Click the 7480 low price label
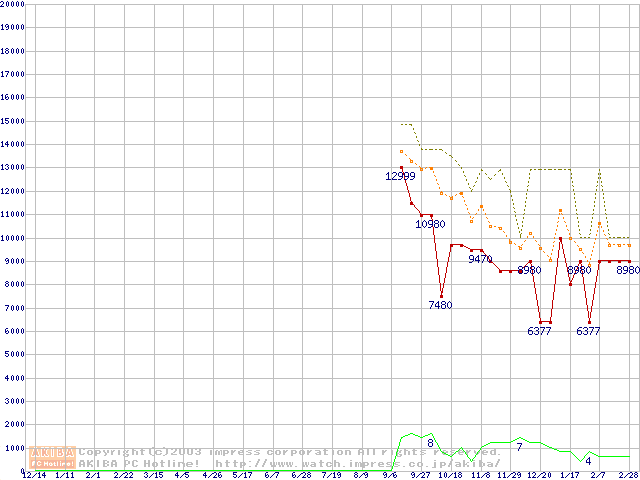This screenshot has height=480, width=640. [440, 305]
